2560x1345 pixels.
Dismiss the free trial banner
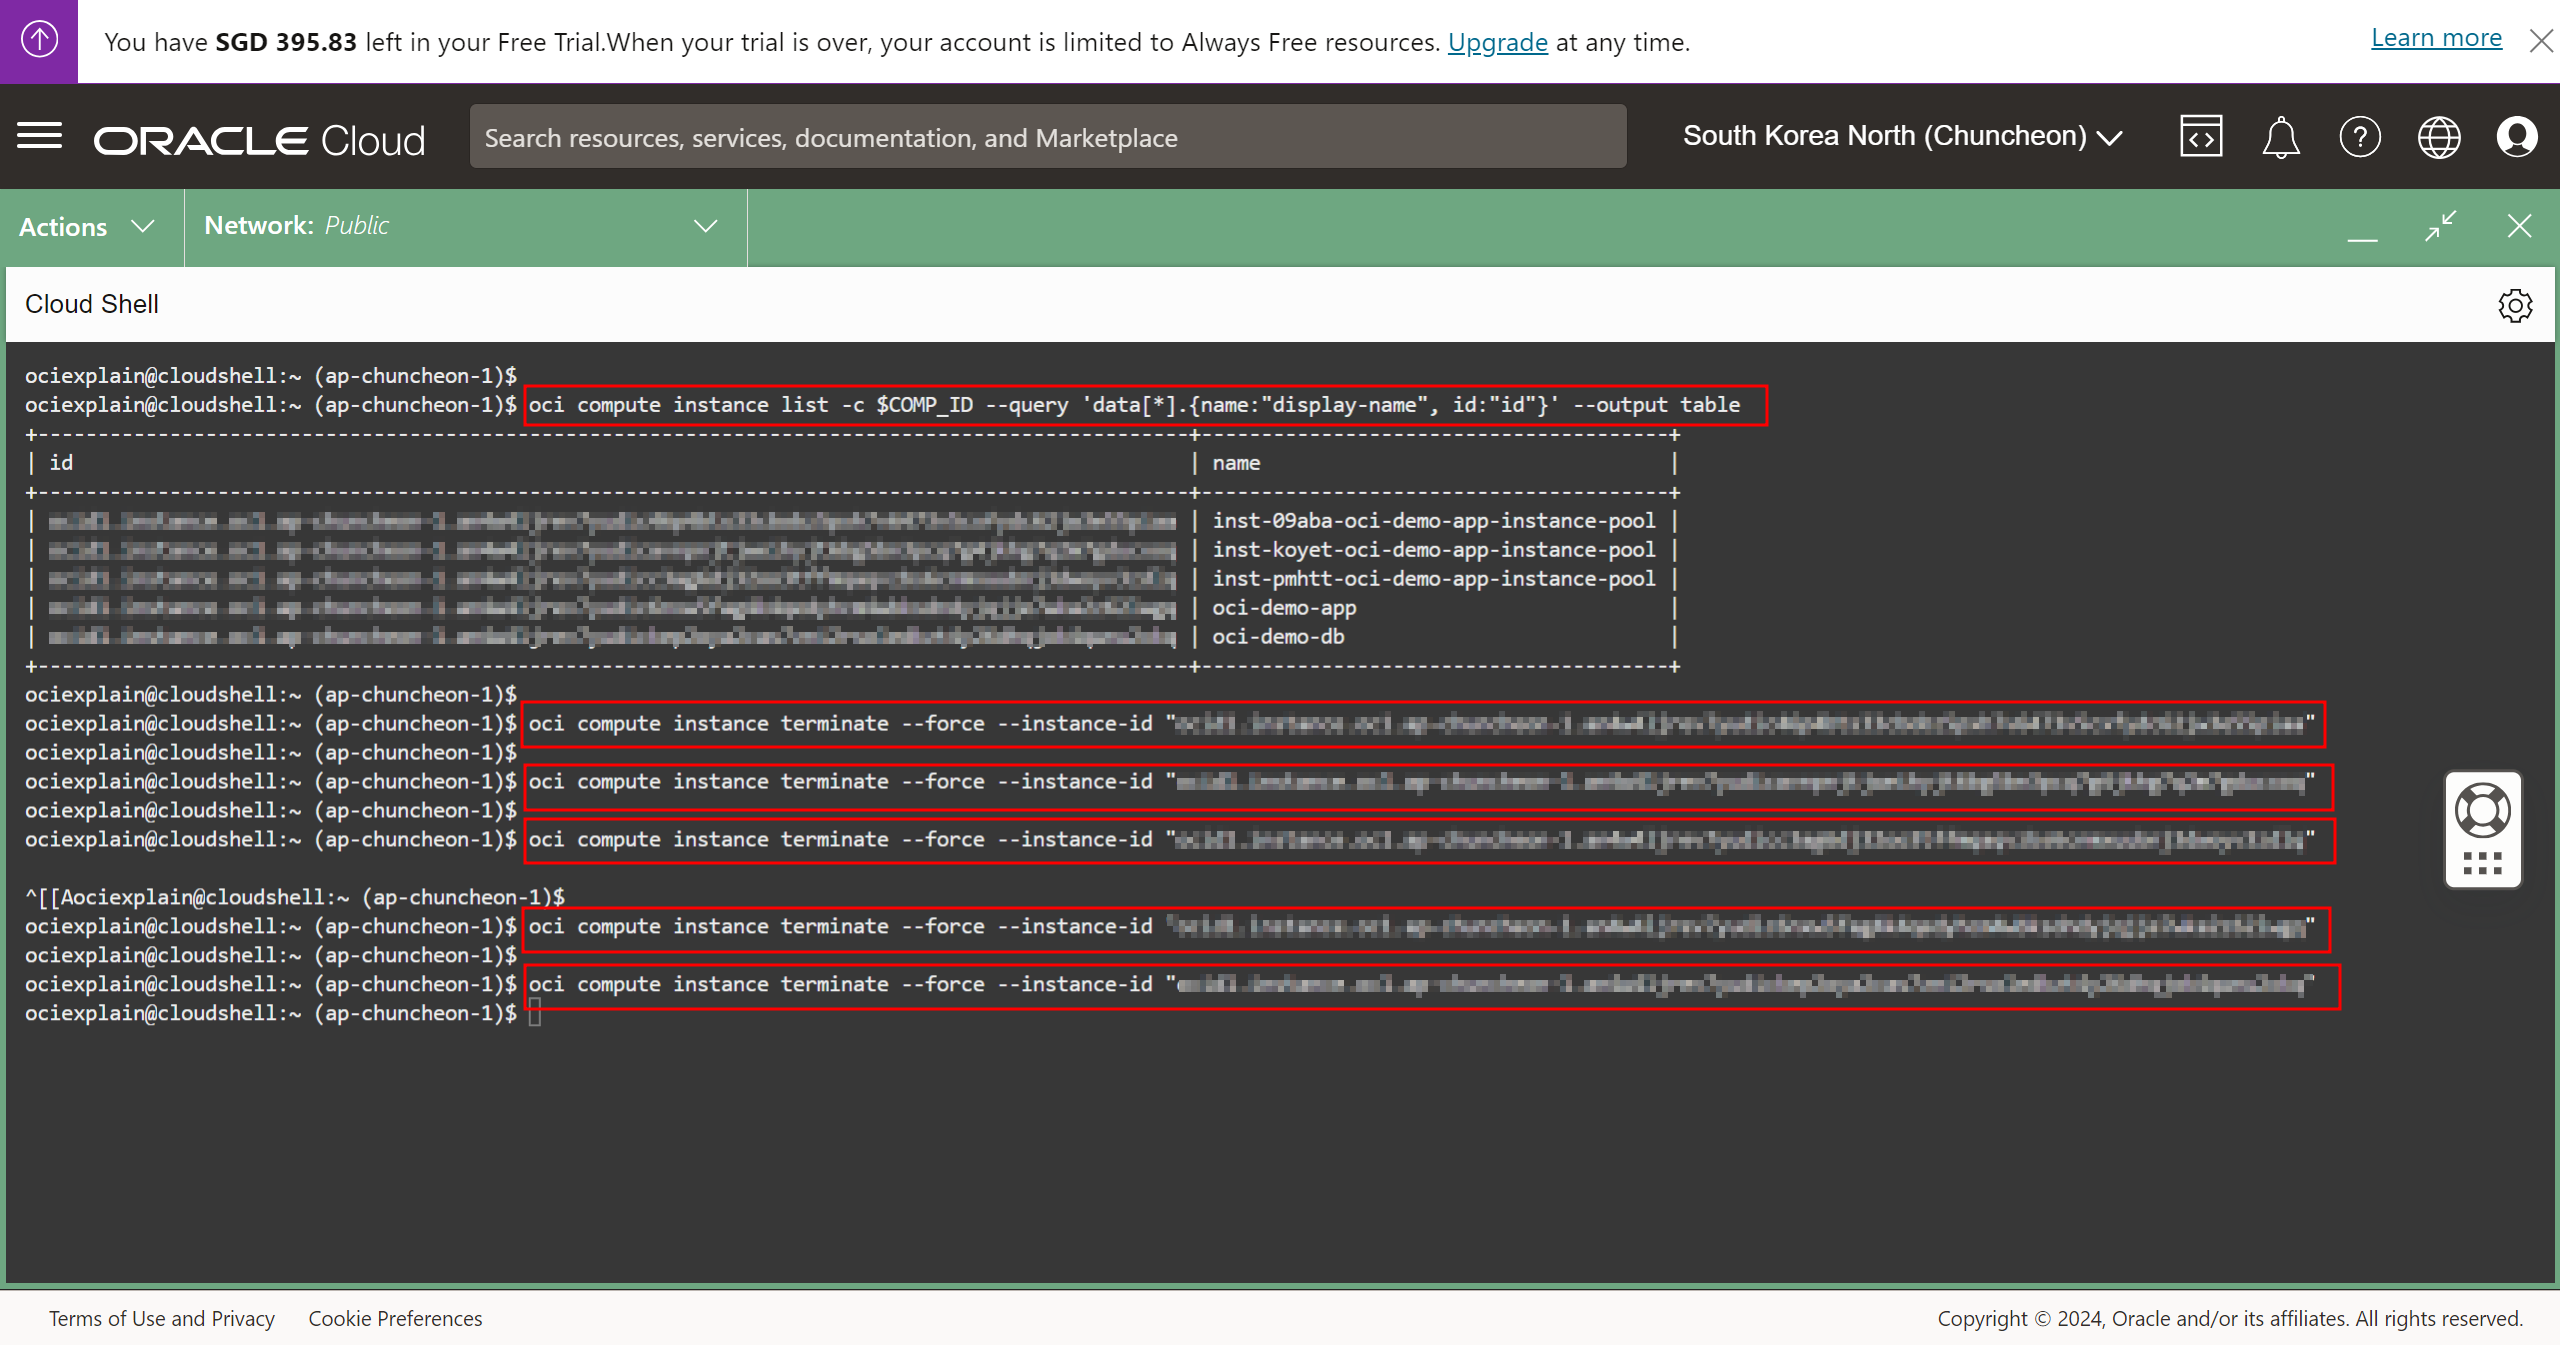[x=2540, y=41]
